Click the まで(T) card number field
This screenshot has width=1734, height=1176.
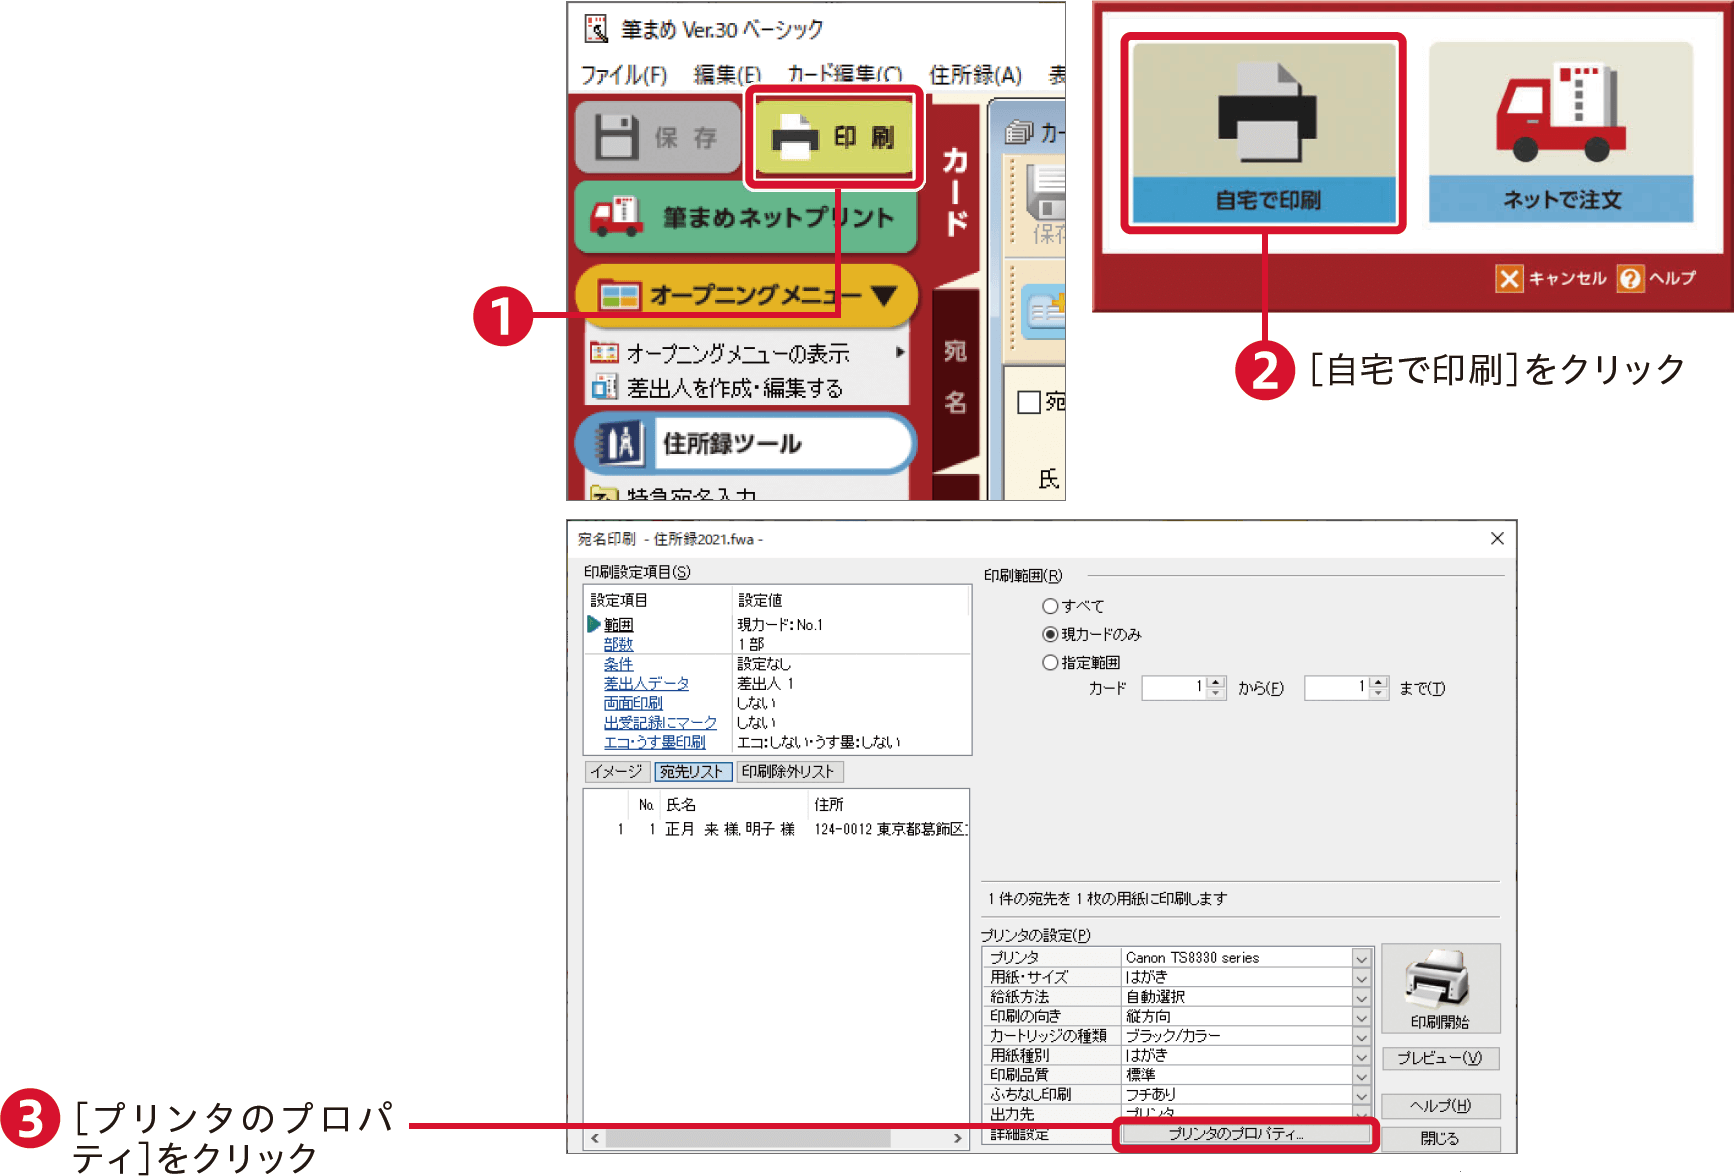pyautogui.click(x=1337, y=687)
